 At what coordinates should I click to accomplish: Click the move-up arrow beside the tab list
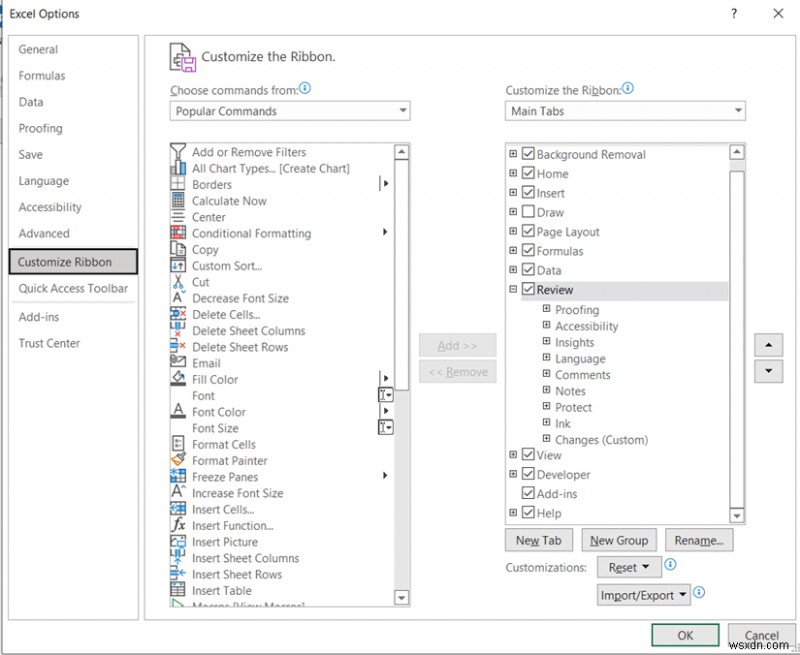(x=768, y=344)
